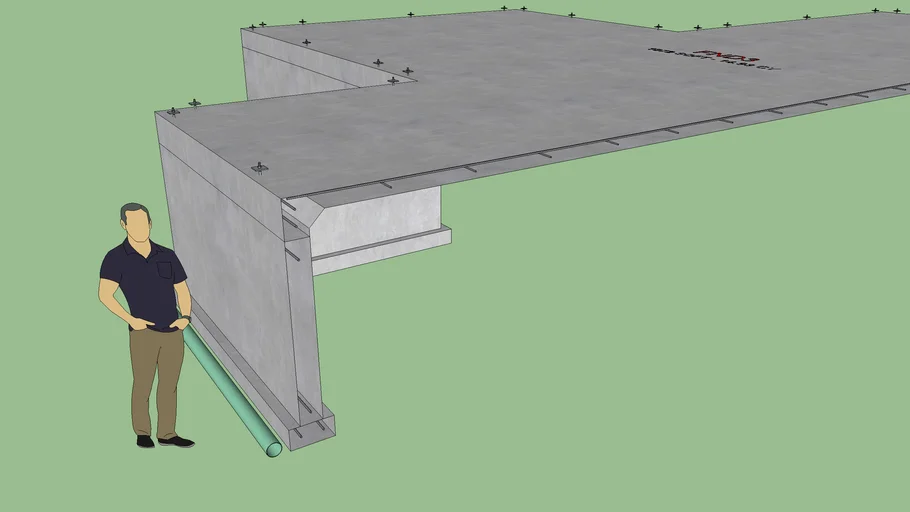The image size is (910, 512).
Task: Select the standing man scale figure
Action: pyautogui.click(x=146, y=325)
